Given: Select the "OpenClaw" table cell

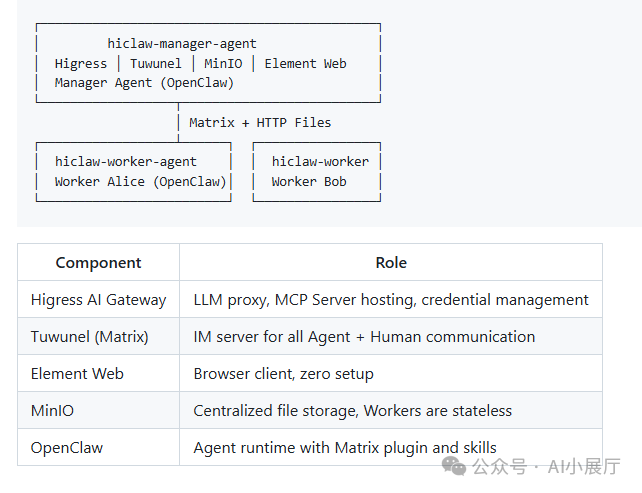Looking at the screenshot, I should pos(67,447).
